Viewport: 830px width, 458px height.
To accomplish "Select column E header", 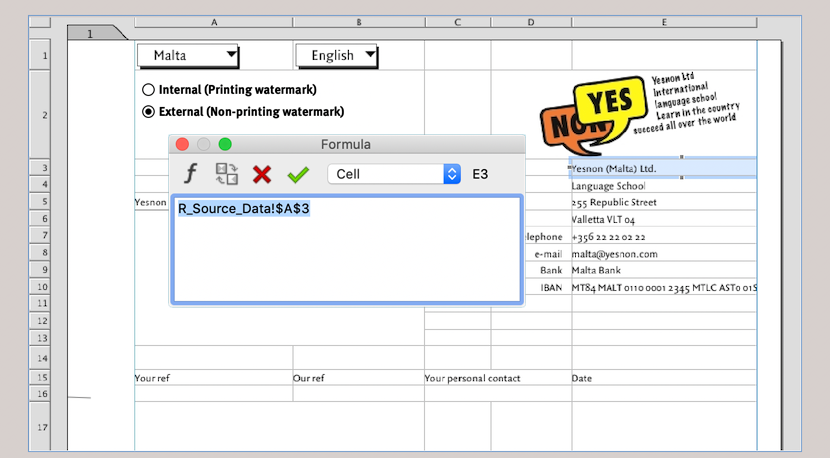I will [x=663, y=21].
